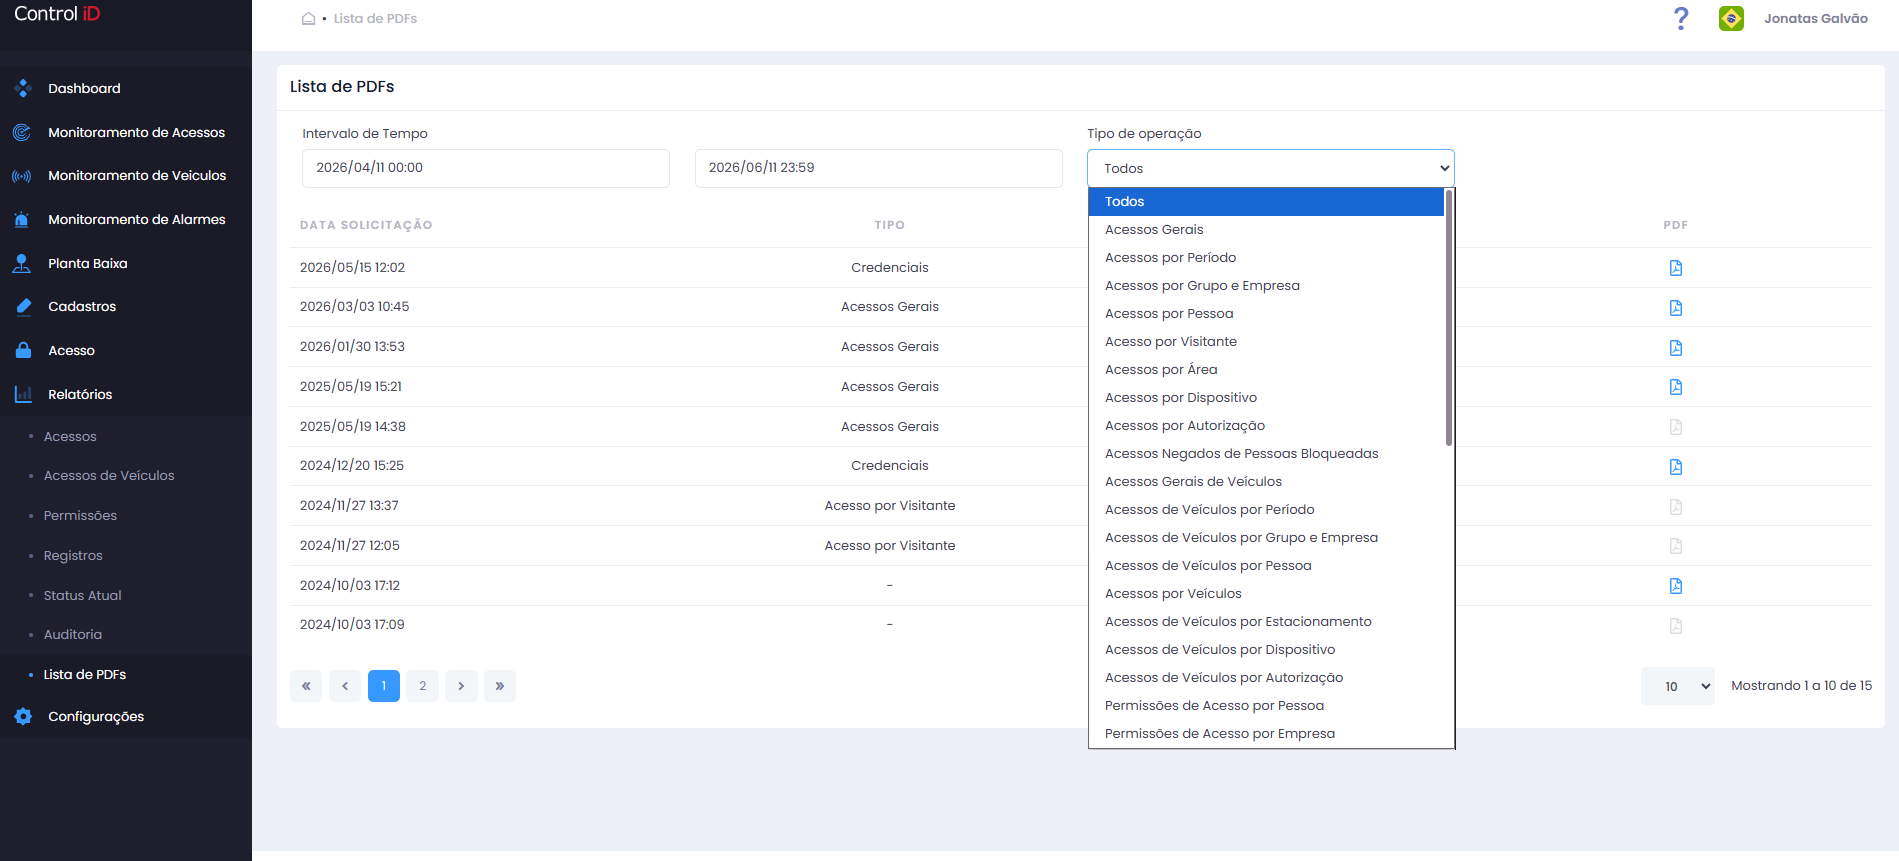
Task: Go to next page of results
Action: pos(461,686)
